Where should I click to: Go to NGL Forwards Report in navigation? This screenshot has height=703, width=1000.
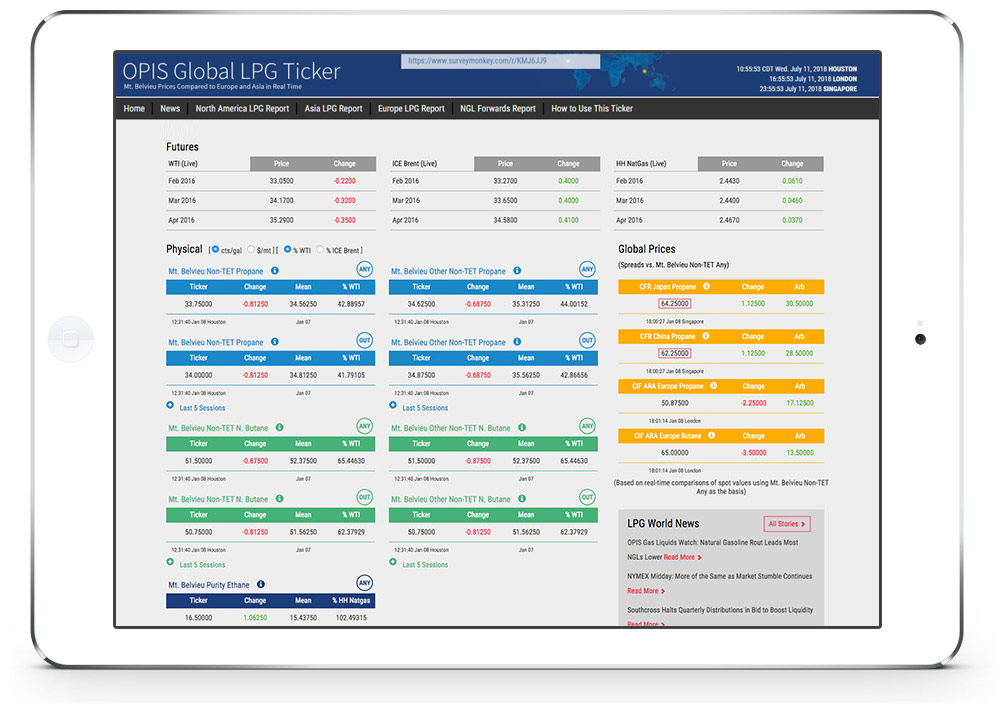[497, 109]
